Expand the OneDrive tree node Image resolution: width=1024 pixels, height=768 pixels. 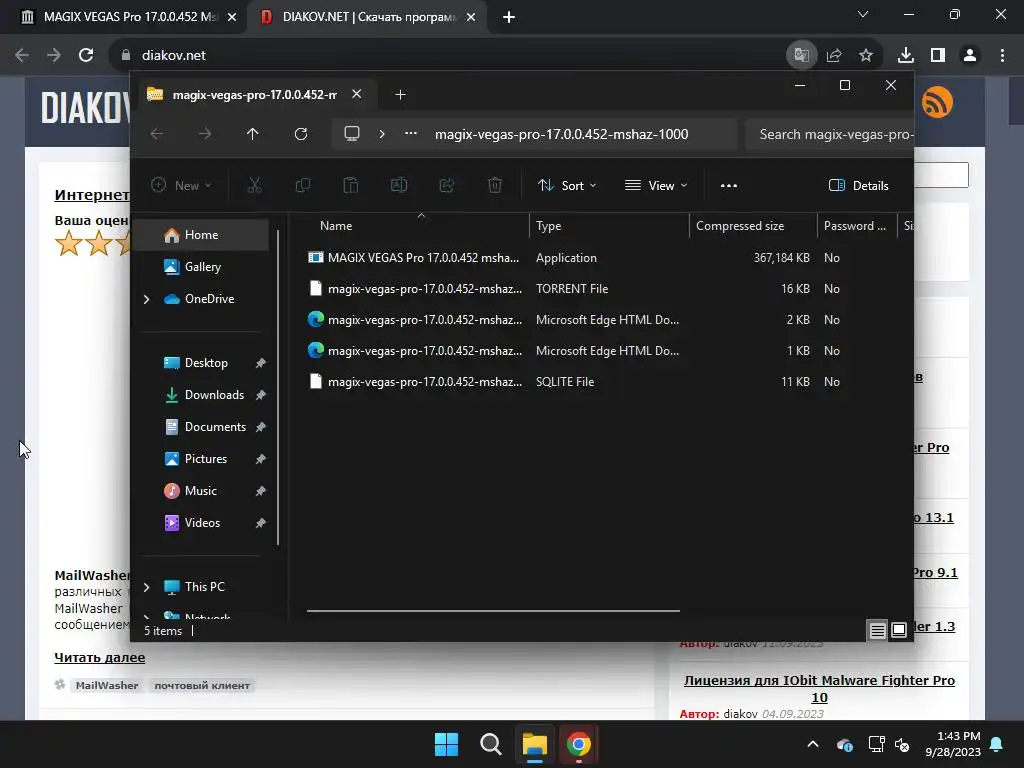147,299
